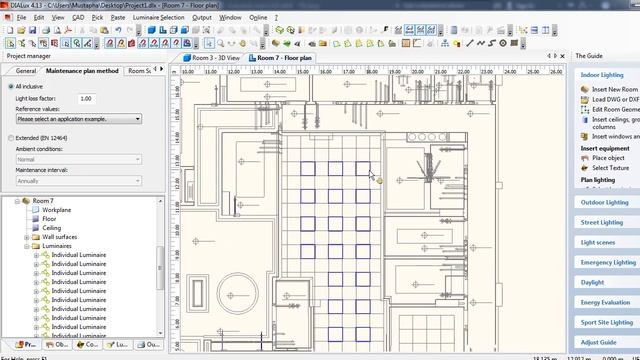Click the Open file folder icon
The image size is (640, 360).
(x=21, y=30)
